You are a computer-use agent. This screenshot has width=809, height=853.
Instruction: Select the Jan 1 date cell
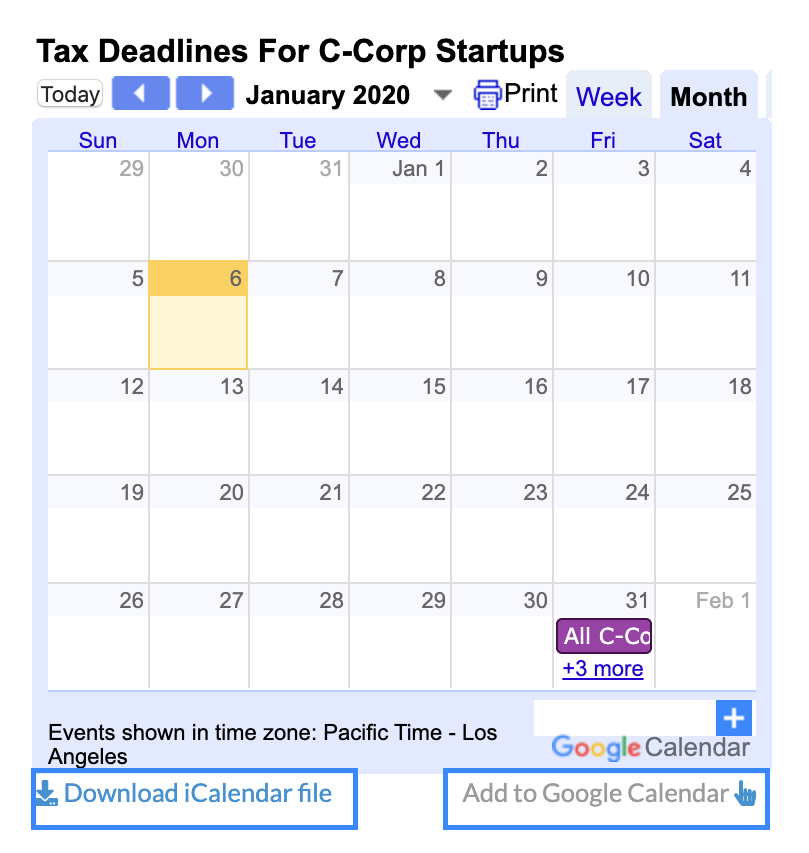point(400,206)
